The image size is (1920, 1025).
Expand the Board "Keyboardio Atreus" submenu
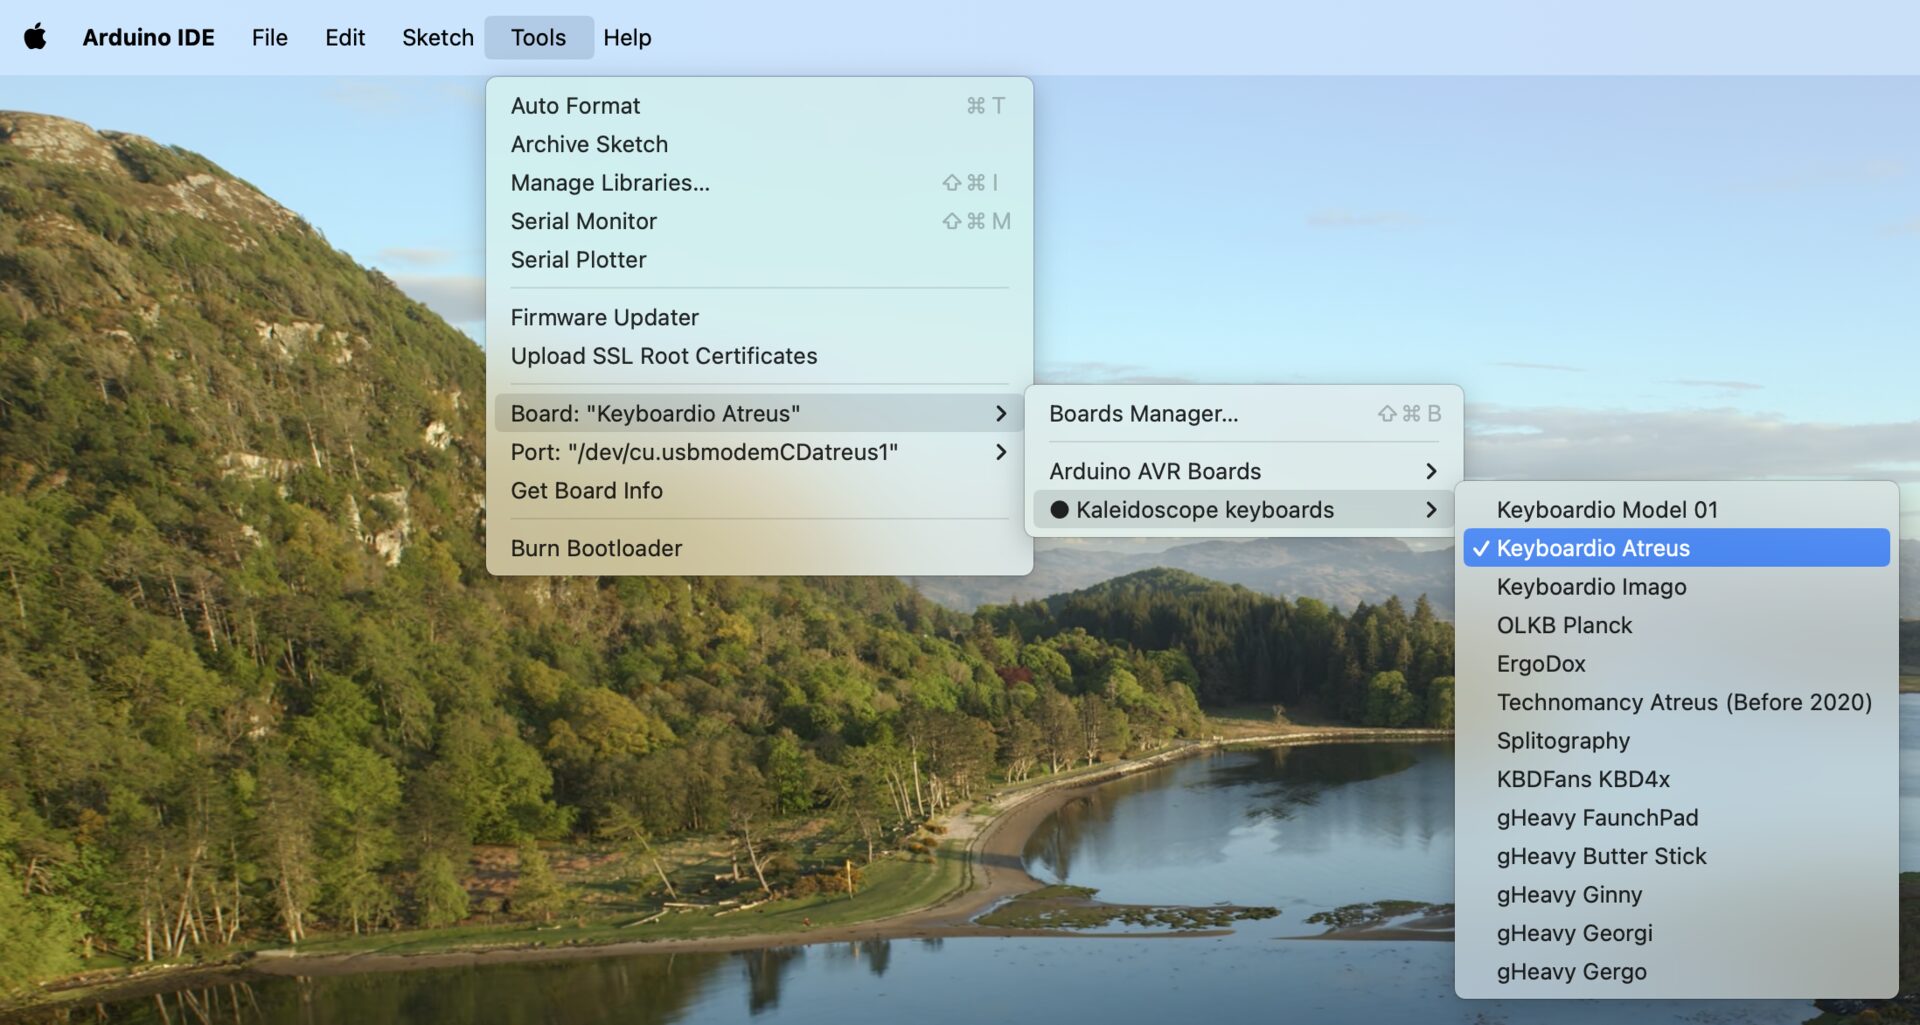759,413
